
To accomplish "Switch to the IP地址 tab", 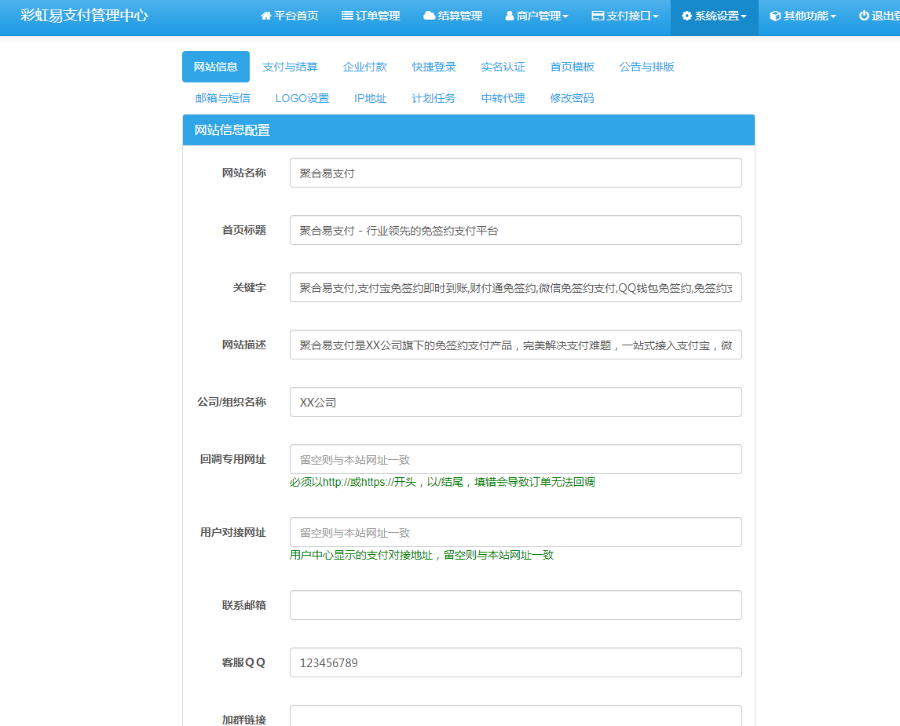I will (x=370, y=98).
